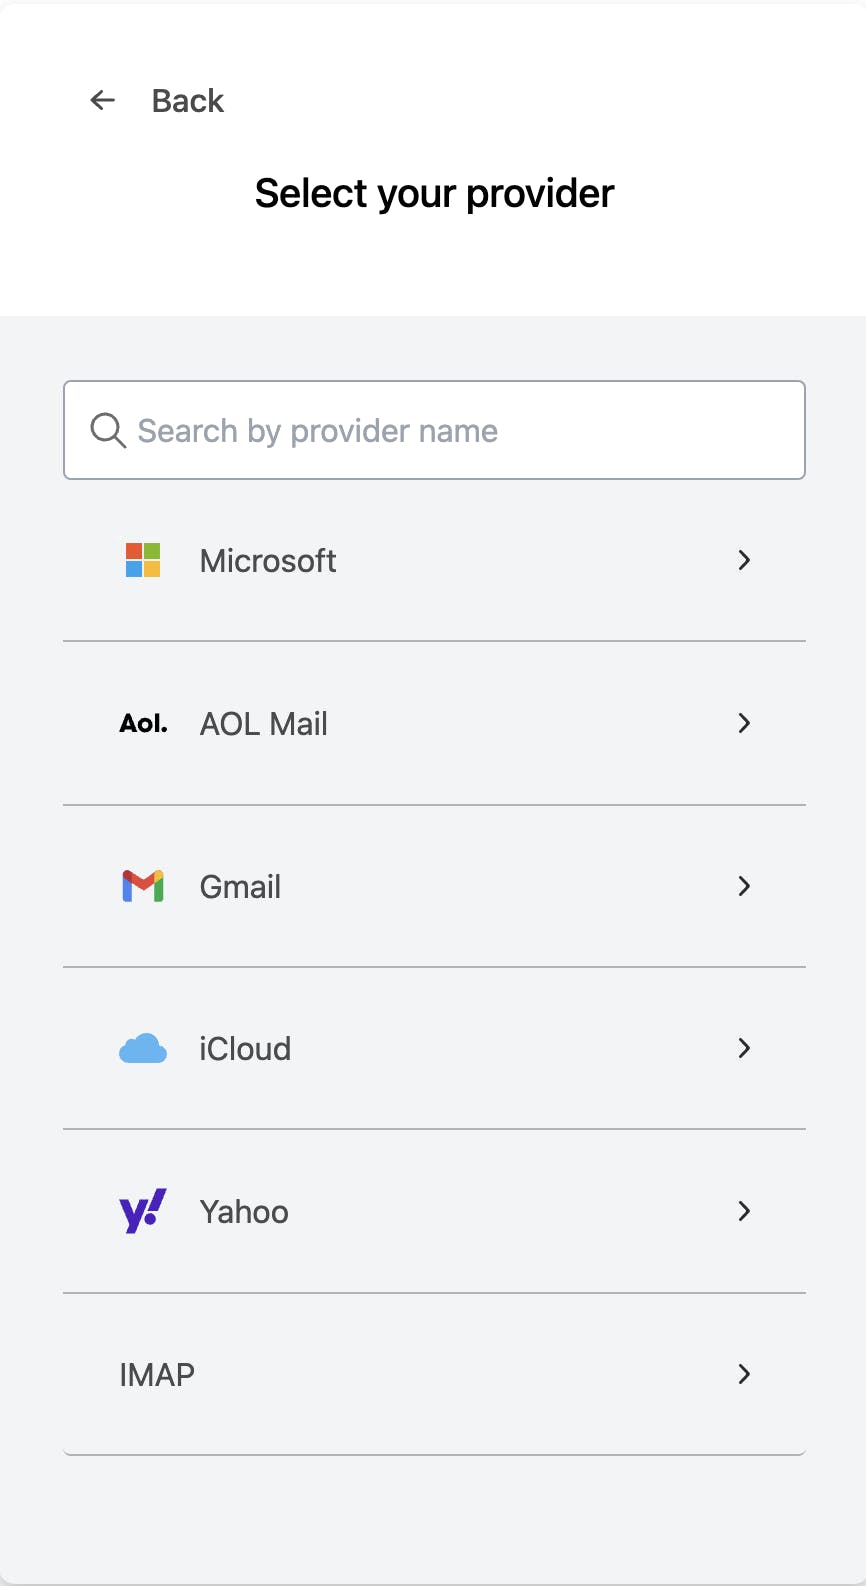Pick the IMAP provider option

pyautogui.click(x=157, y=1375)
